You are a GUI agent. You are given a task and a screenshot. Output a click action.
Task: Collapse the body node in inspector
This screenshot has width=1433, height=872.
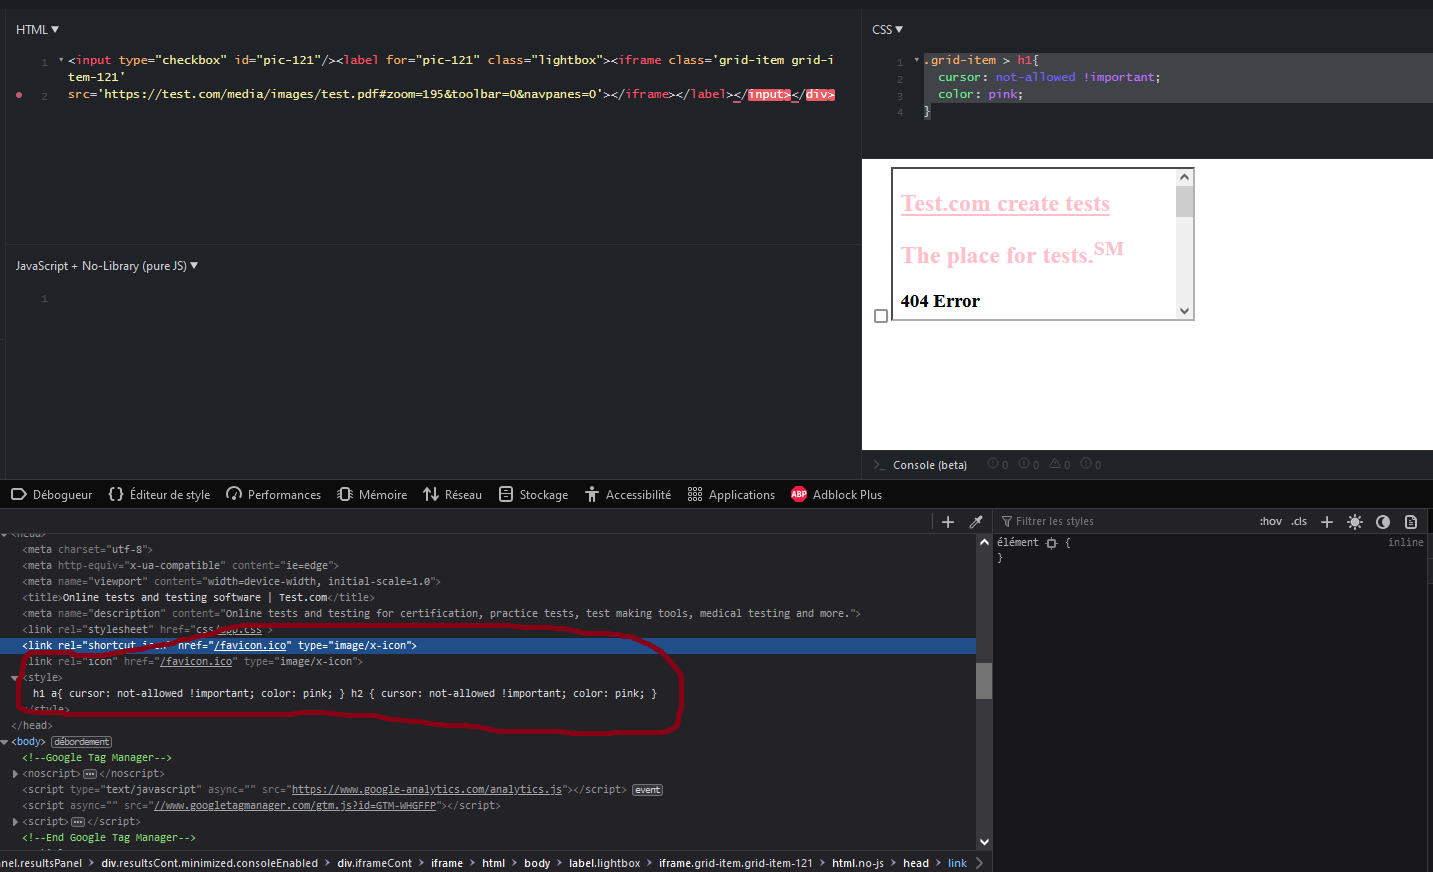[5, 742]
